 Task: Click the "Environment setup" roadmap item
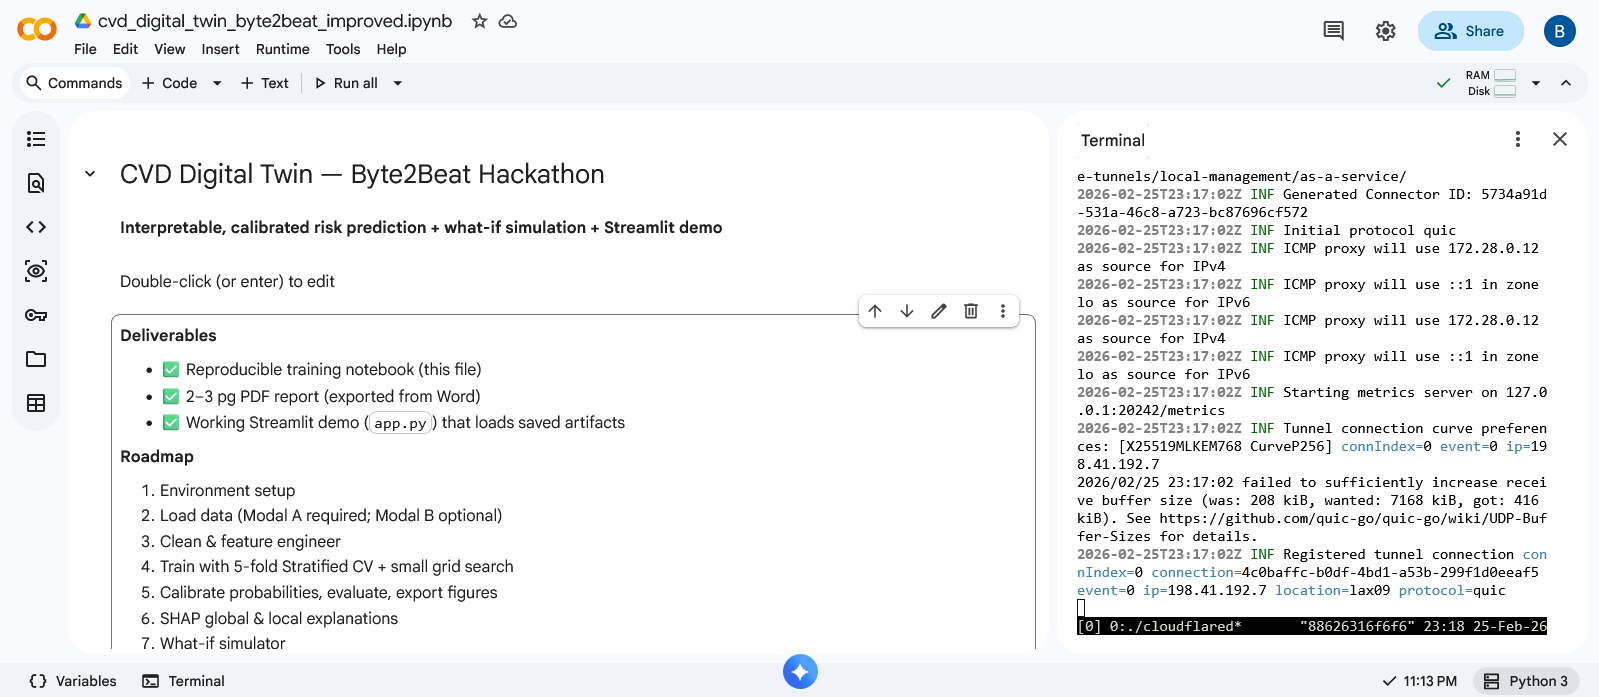(x=227, y=490)
